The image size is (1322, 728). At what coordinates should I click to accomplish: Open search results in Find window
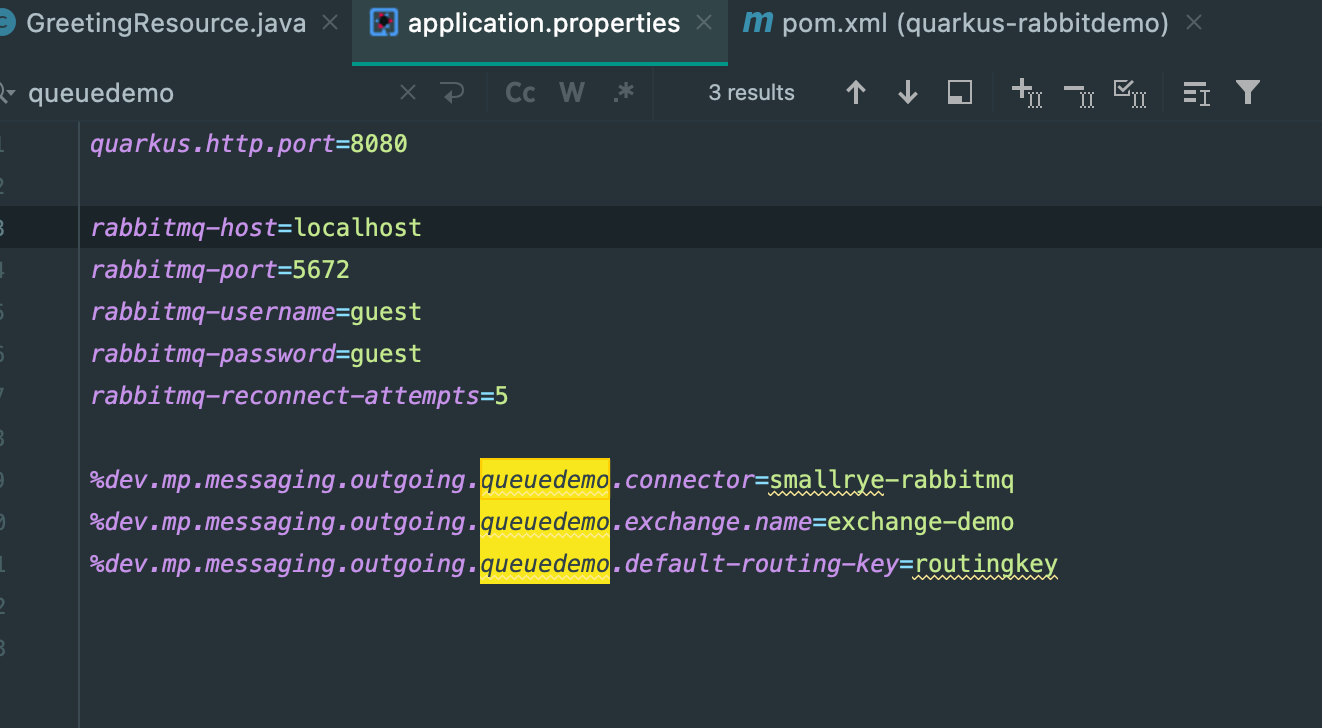point(960,93)
